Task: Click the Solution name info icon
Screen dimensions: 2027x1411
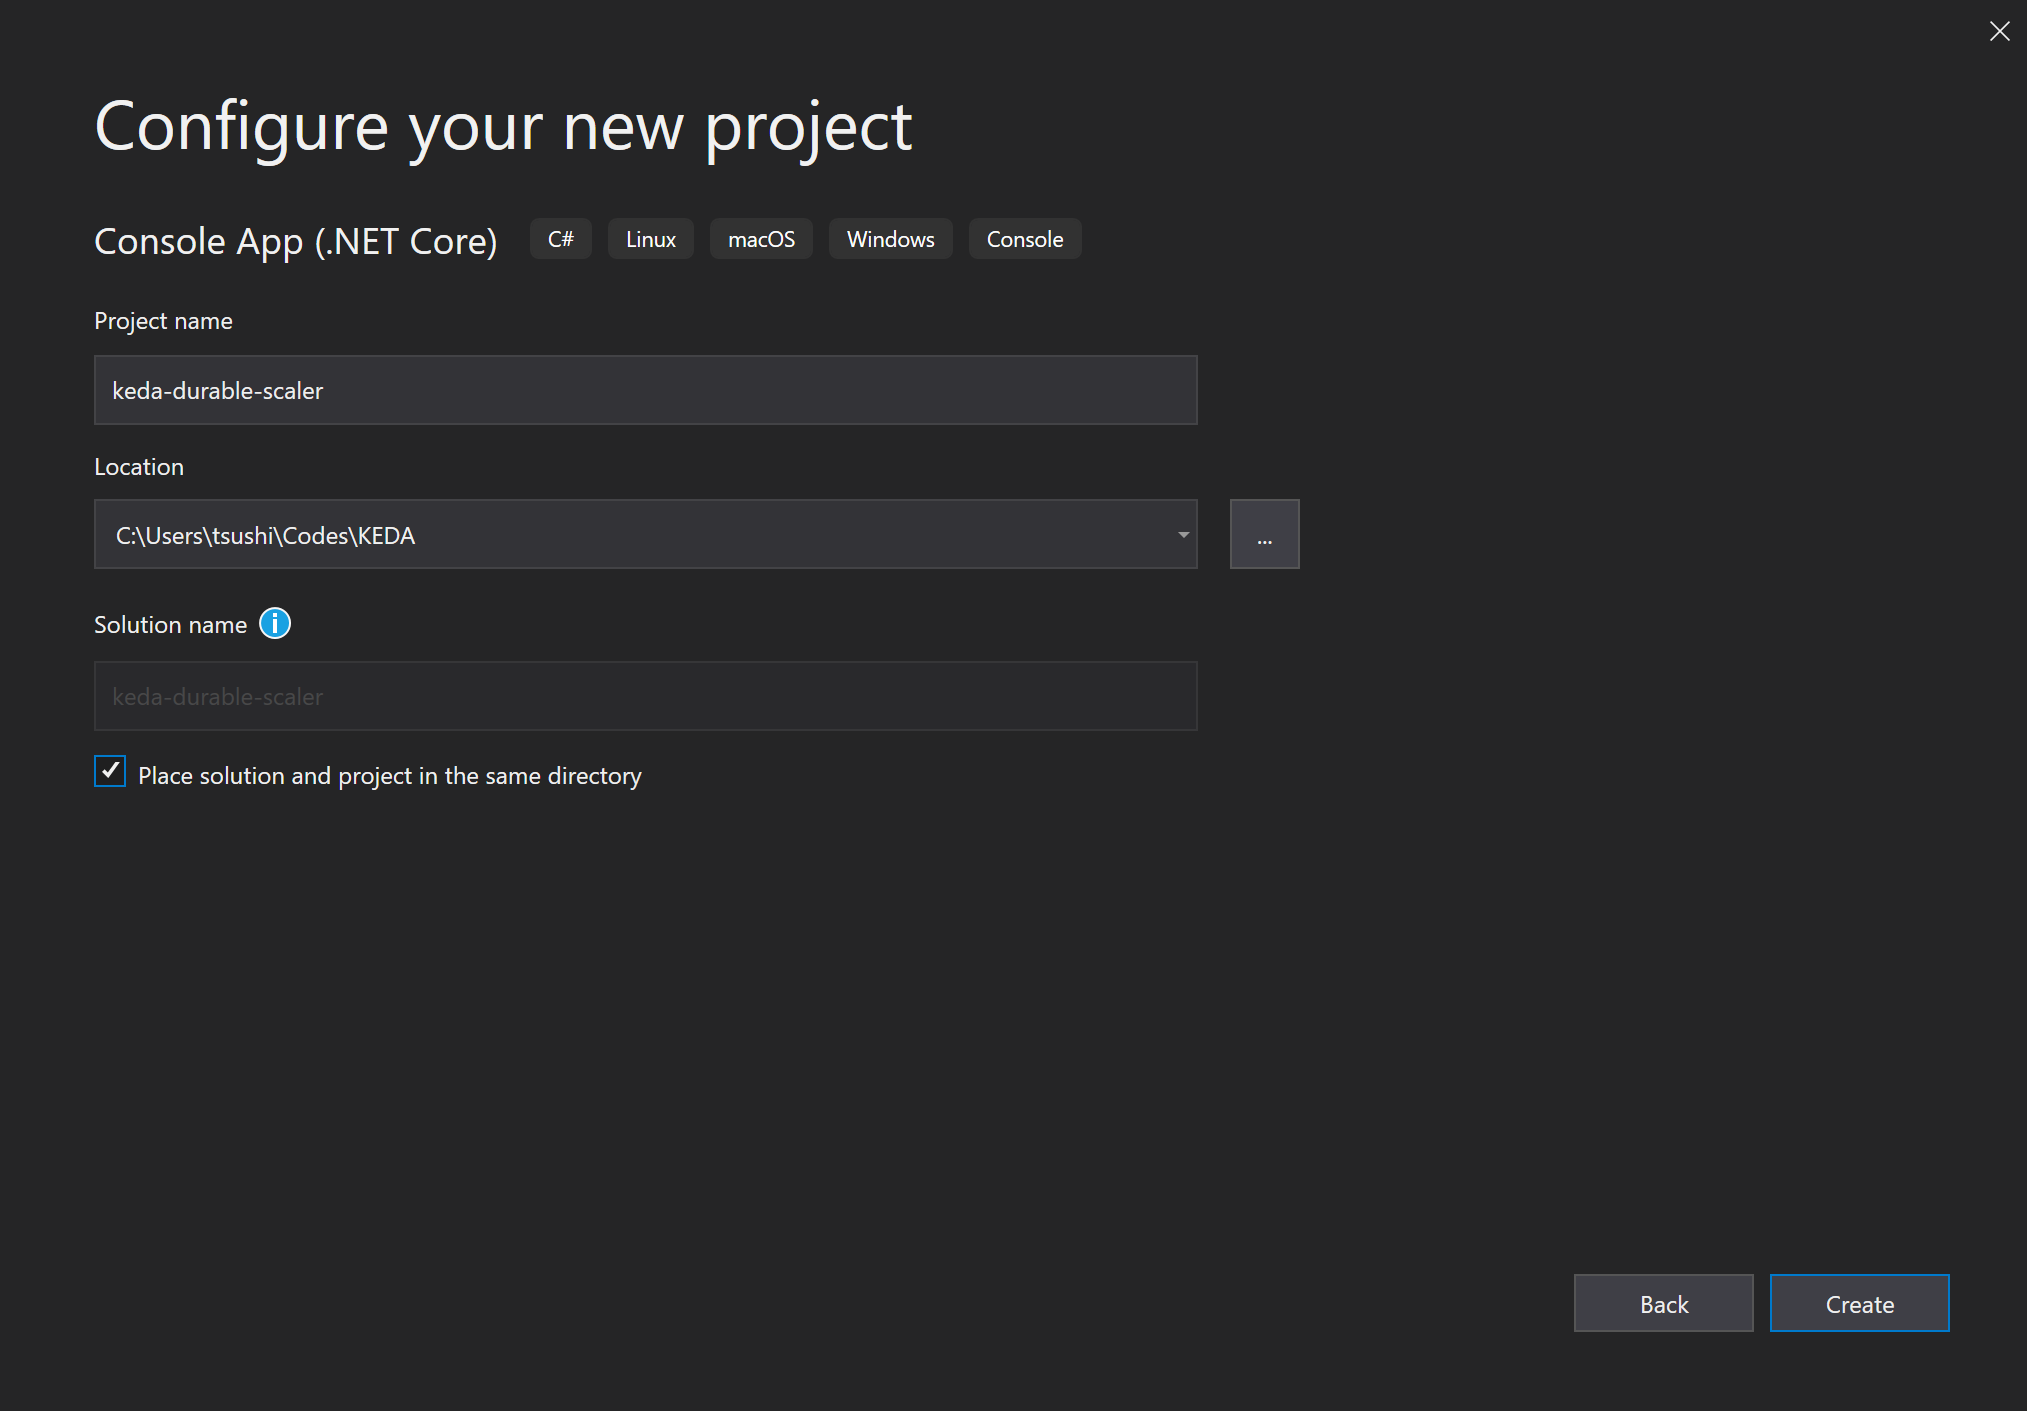Action: click(x=275, y=624)
